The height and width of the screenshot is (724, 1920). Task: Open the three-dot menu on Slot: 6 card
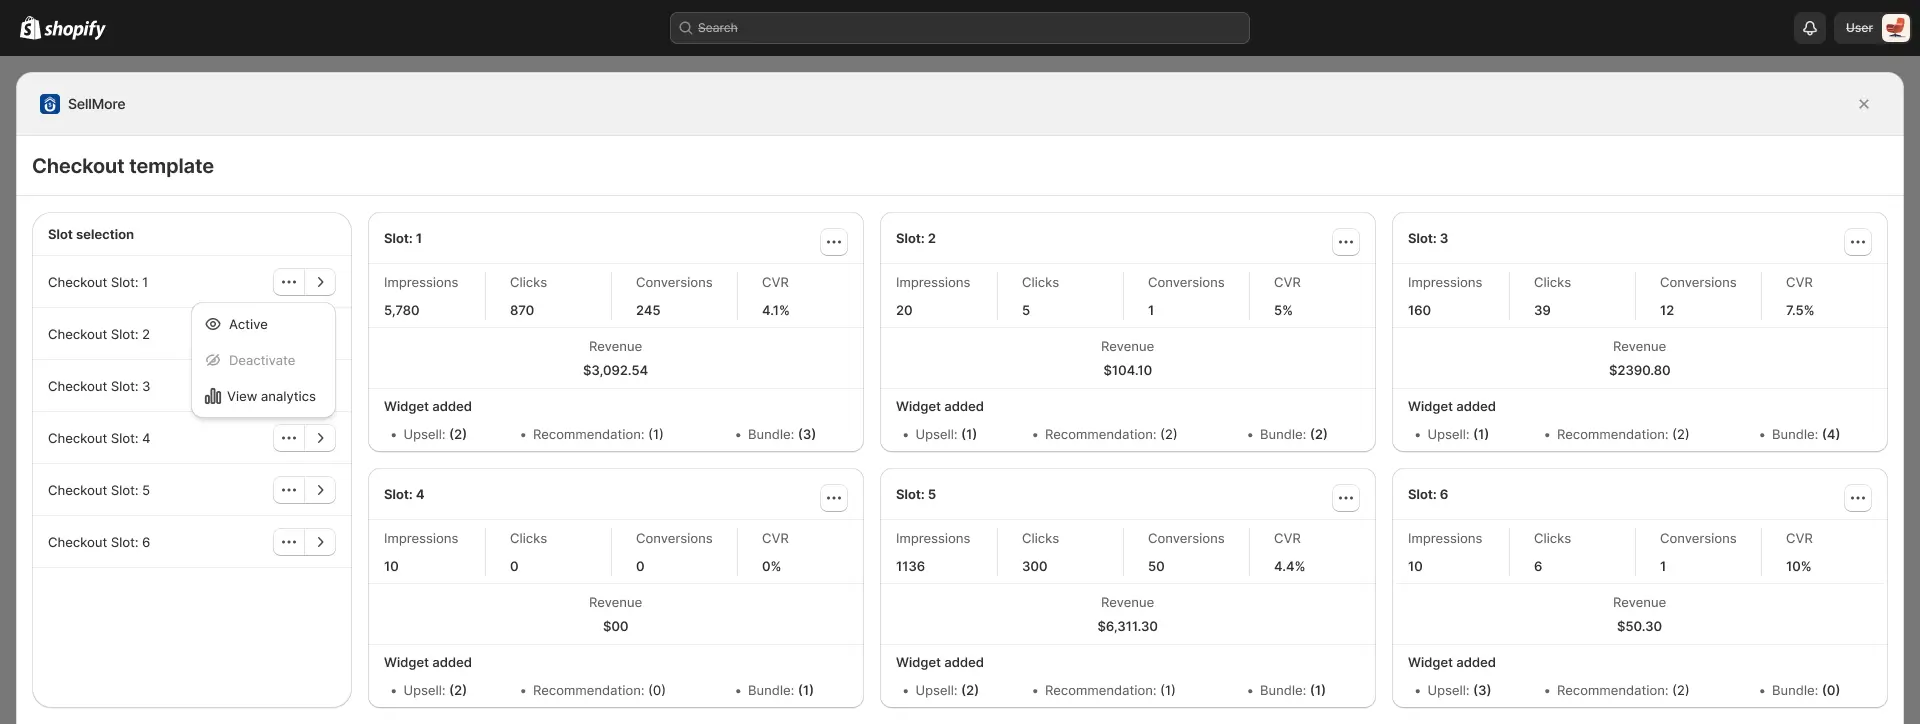pos(1857,498)
